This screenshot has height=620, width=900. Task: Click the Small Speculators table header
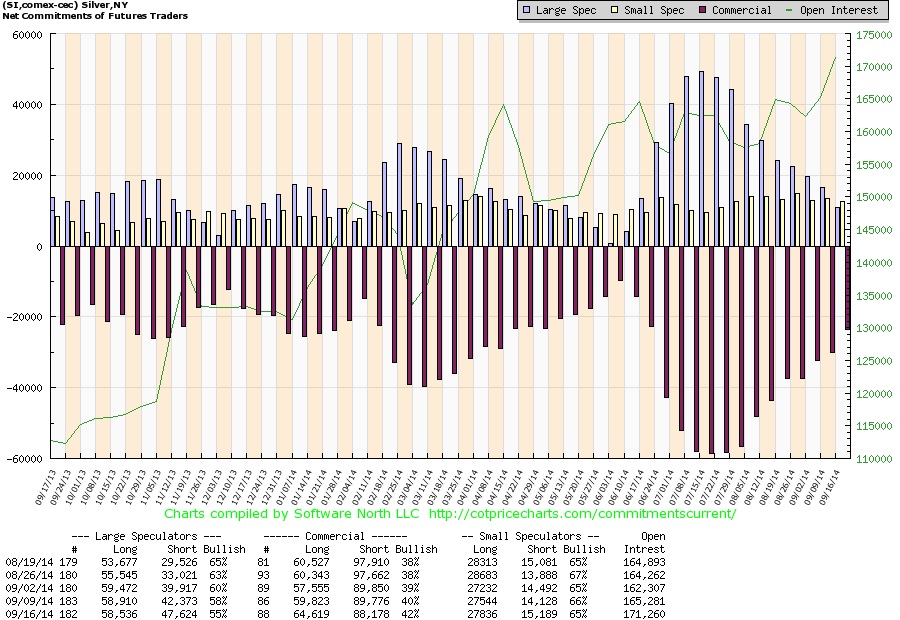[x=531, y=536]
